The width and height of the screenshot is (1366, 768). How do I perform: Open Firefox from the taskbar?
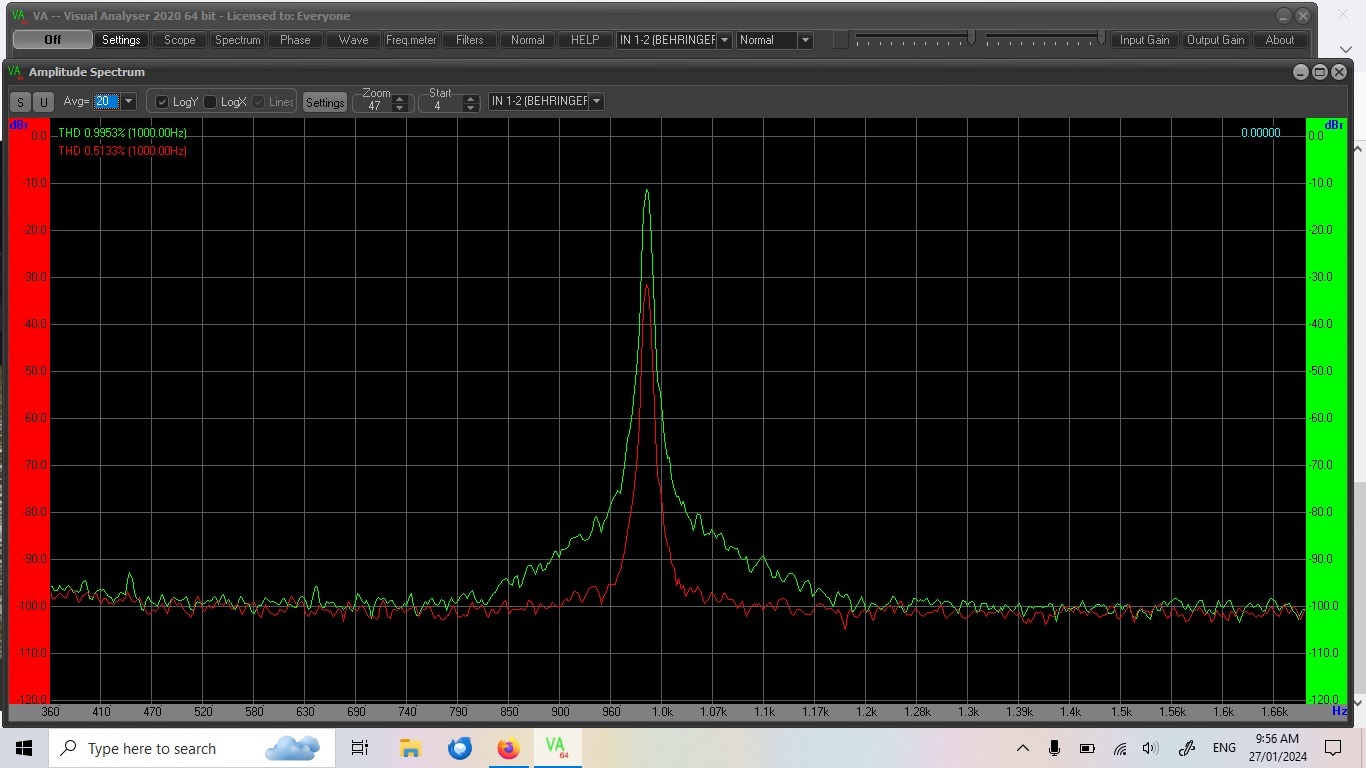coord(509,748)
